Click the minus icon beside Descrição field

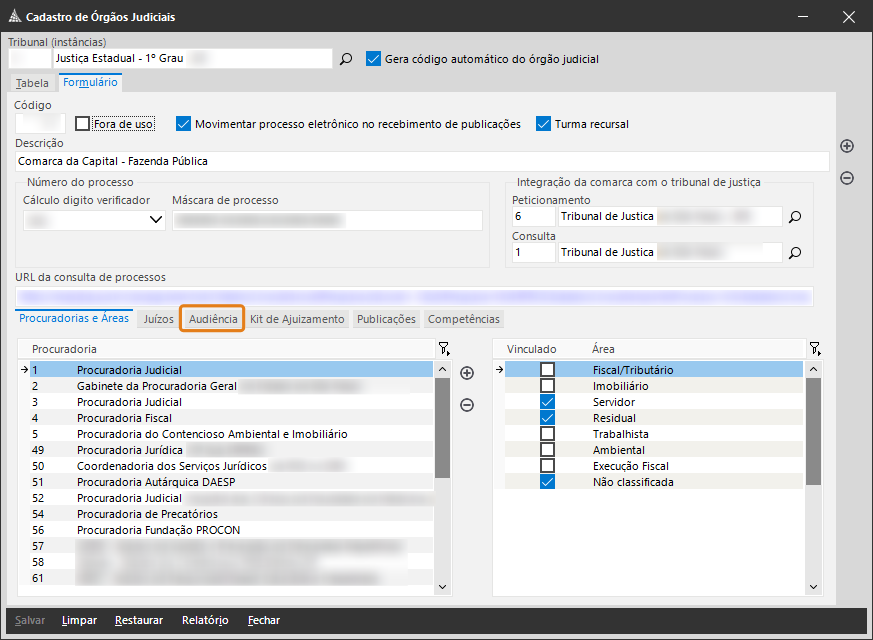(847, 178)
